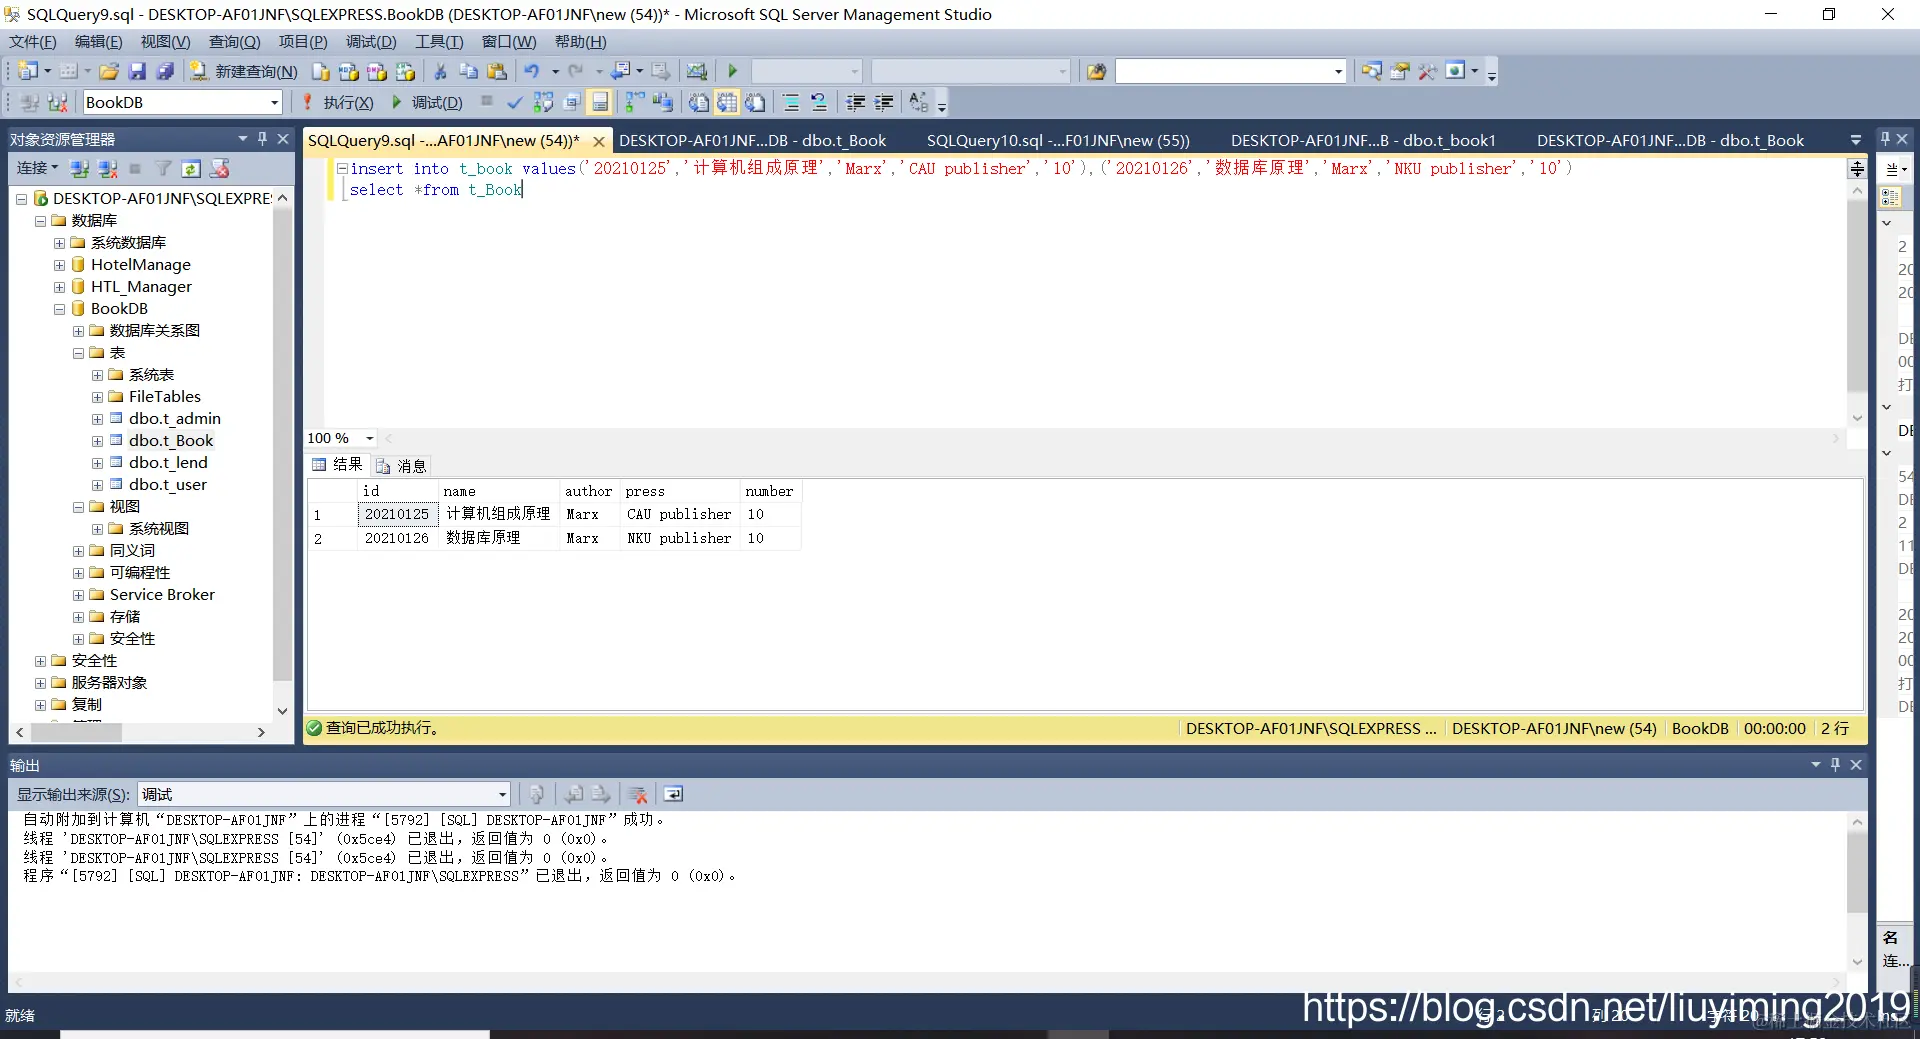Viewport: 1920px width, 1039px height.
Task: Toggle word wrap in the Output panel
Action: coord(673,794)
